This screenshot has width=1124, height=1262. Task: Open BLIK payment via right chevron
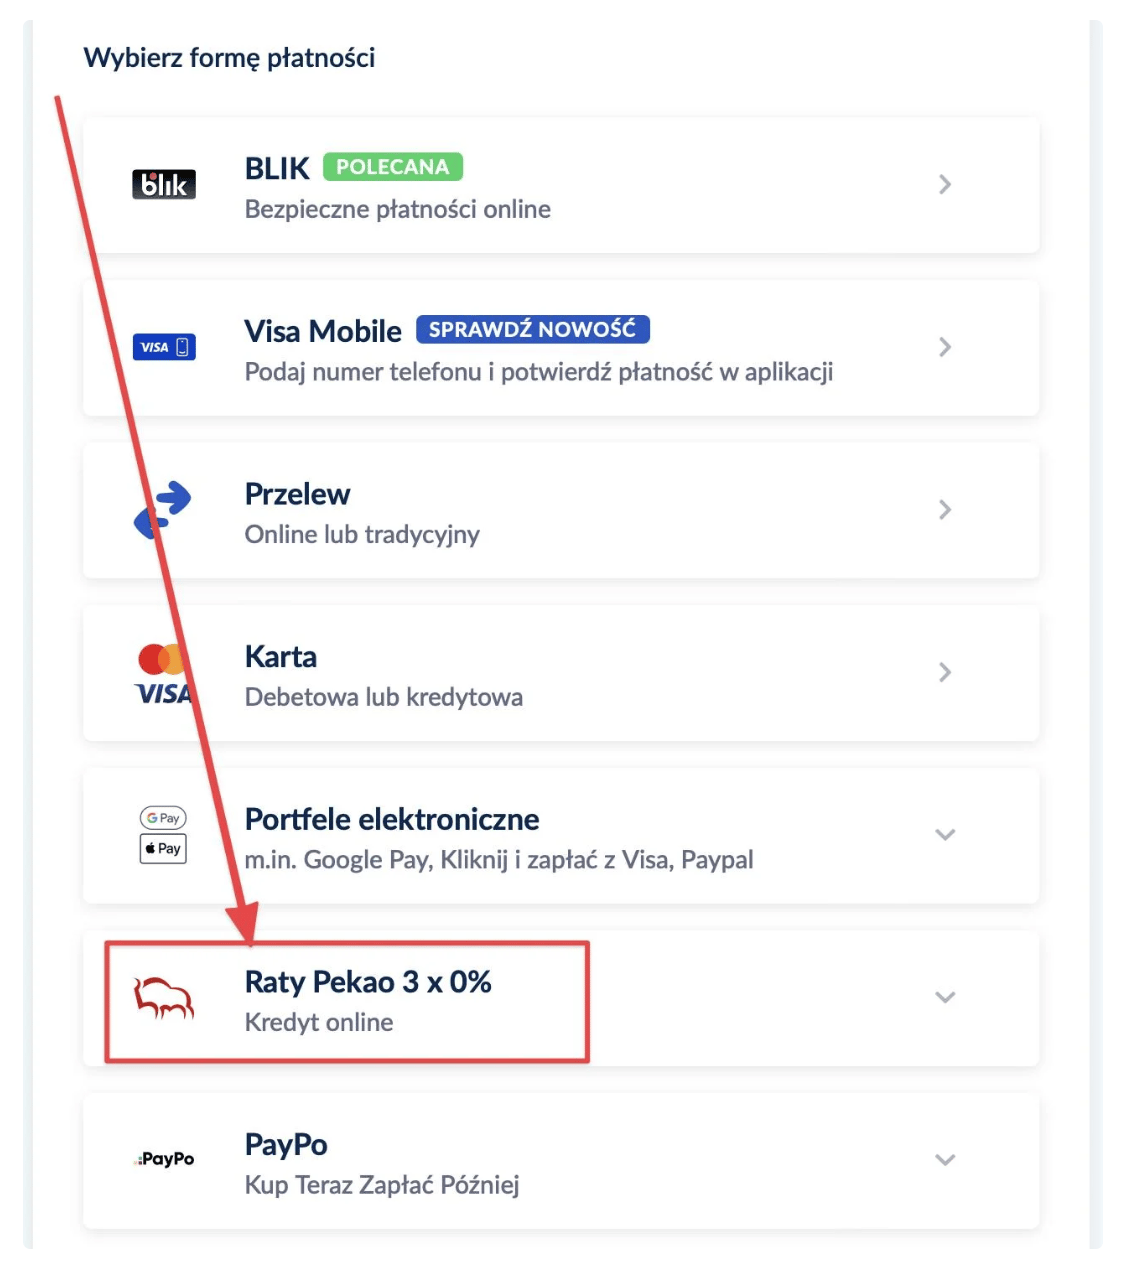(x=944, y=184)
